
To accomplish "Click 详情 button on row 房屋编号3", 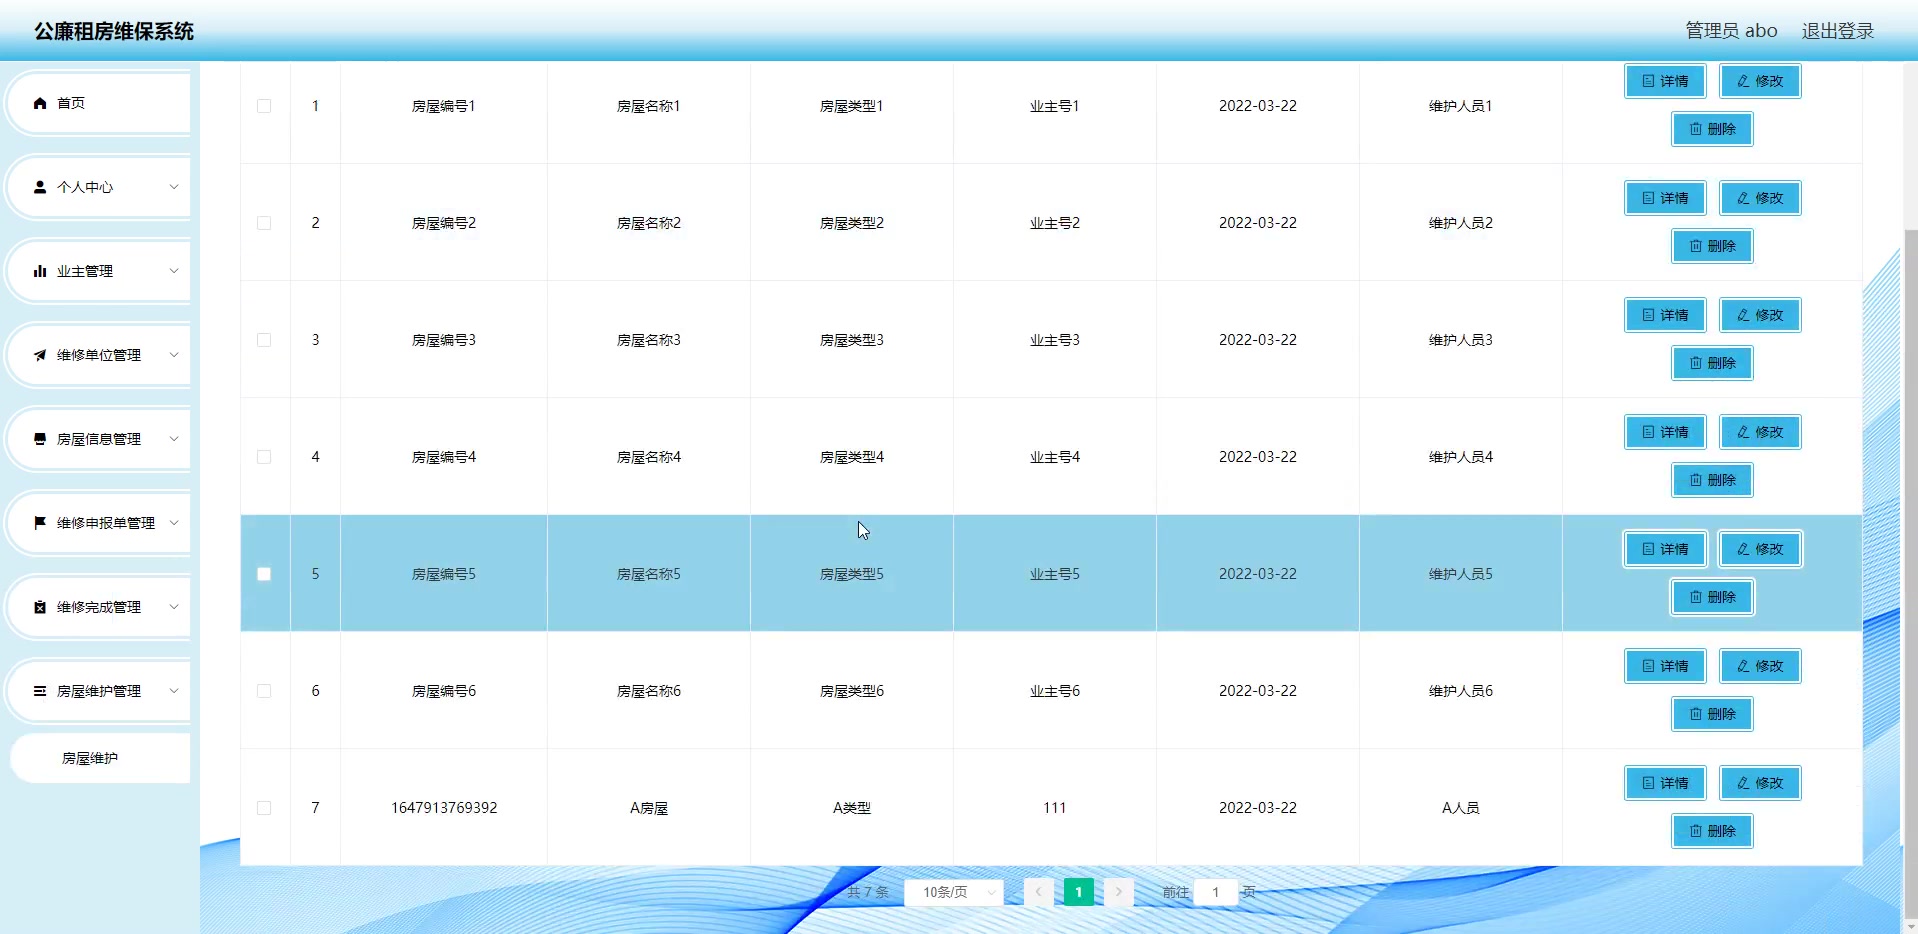I will 1663,314.
